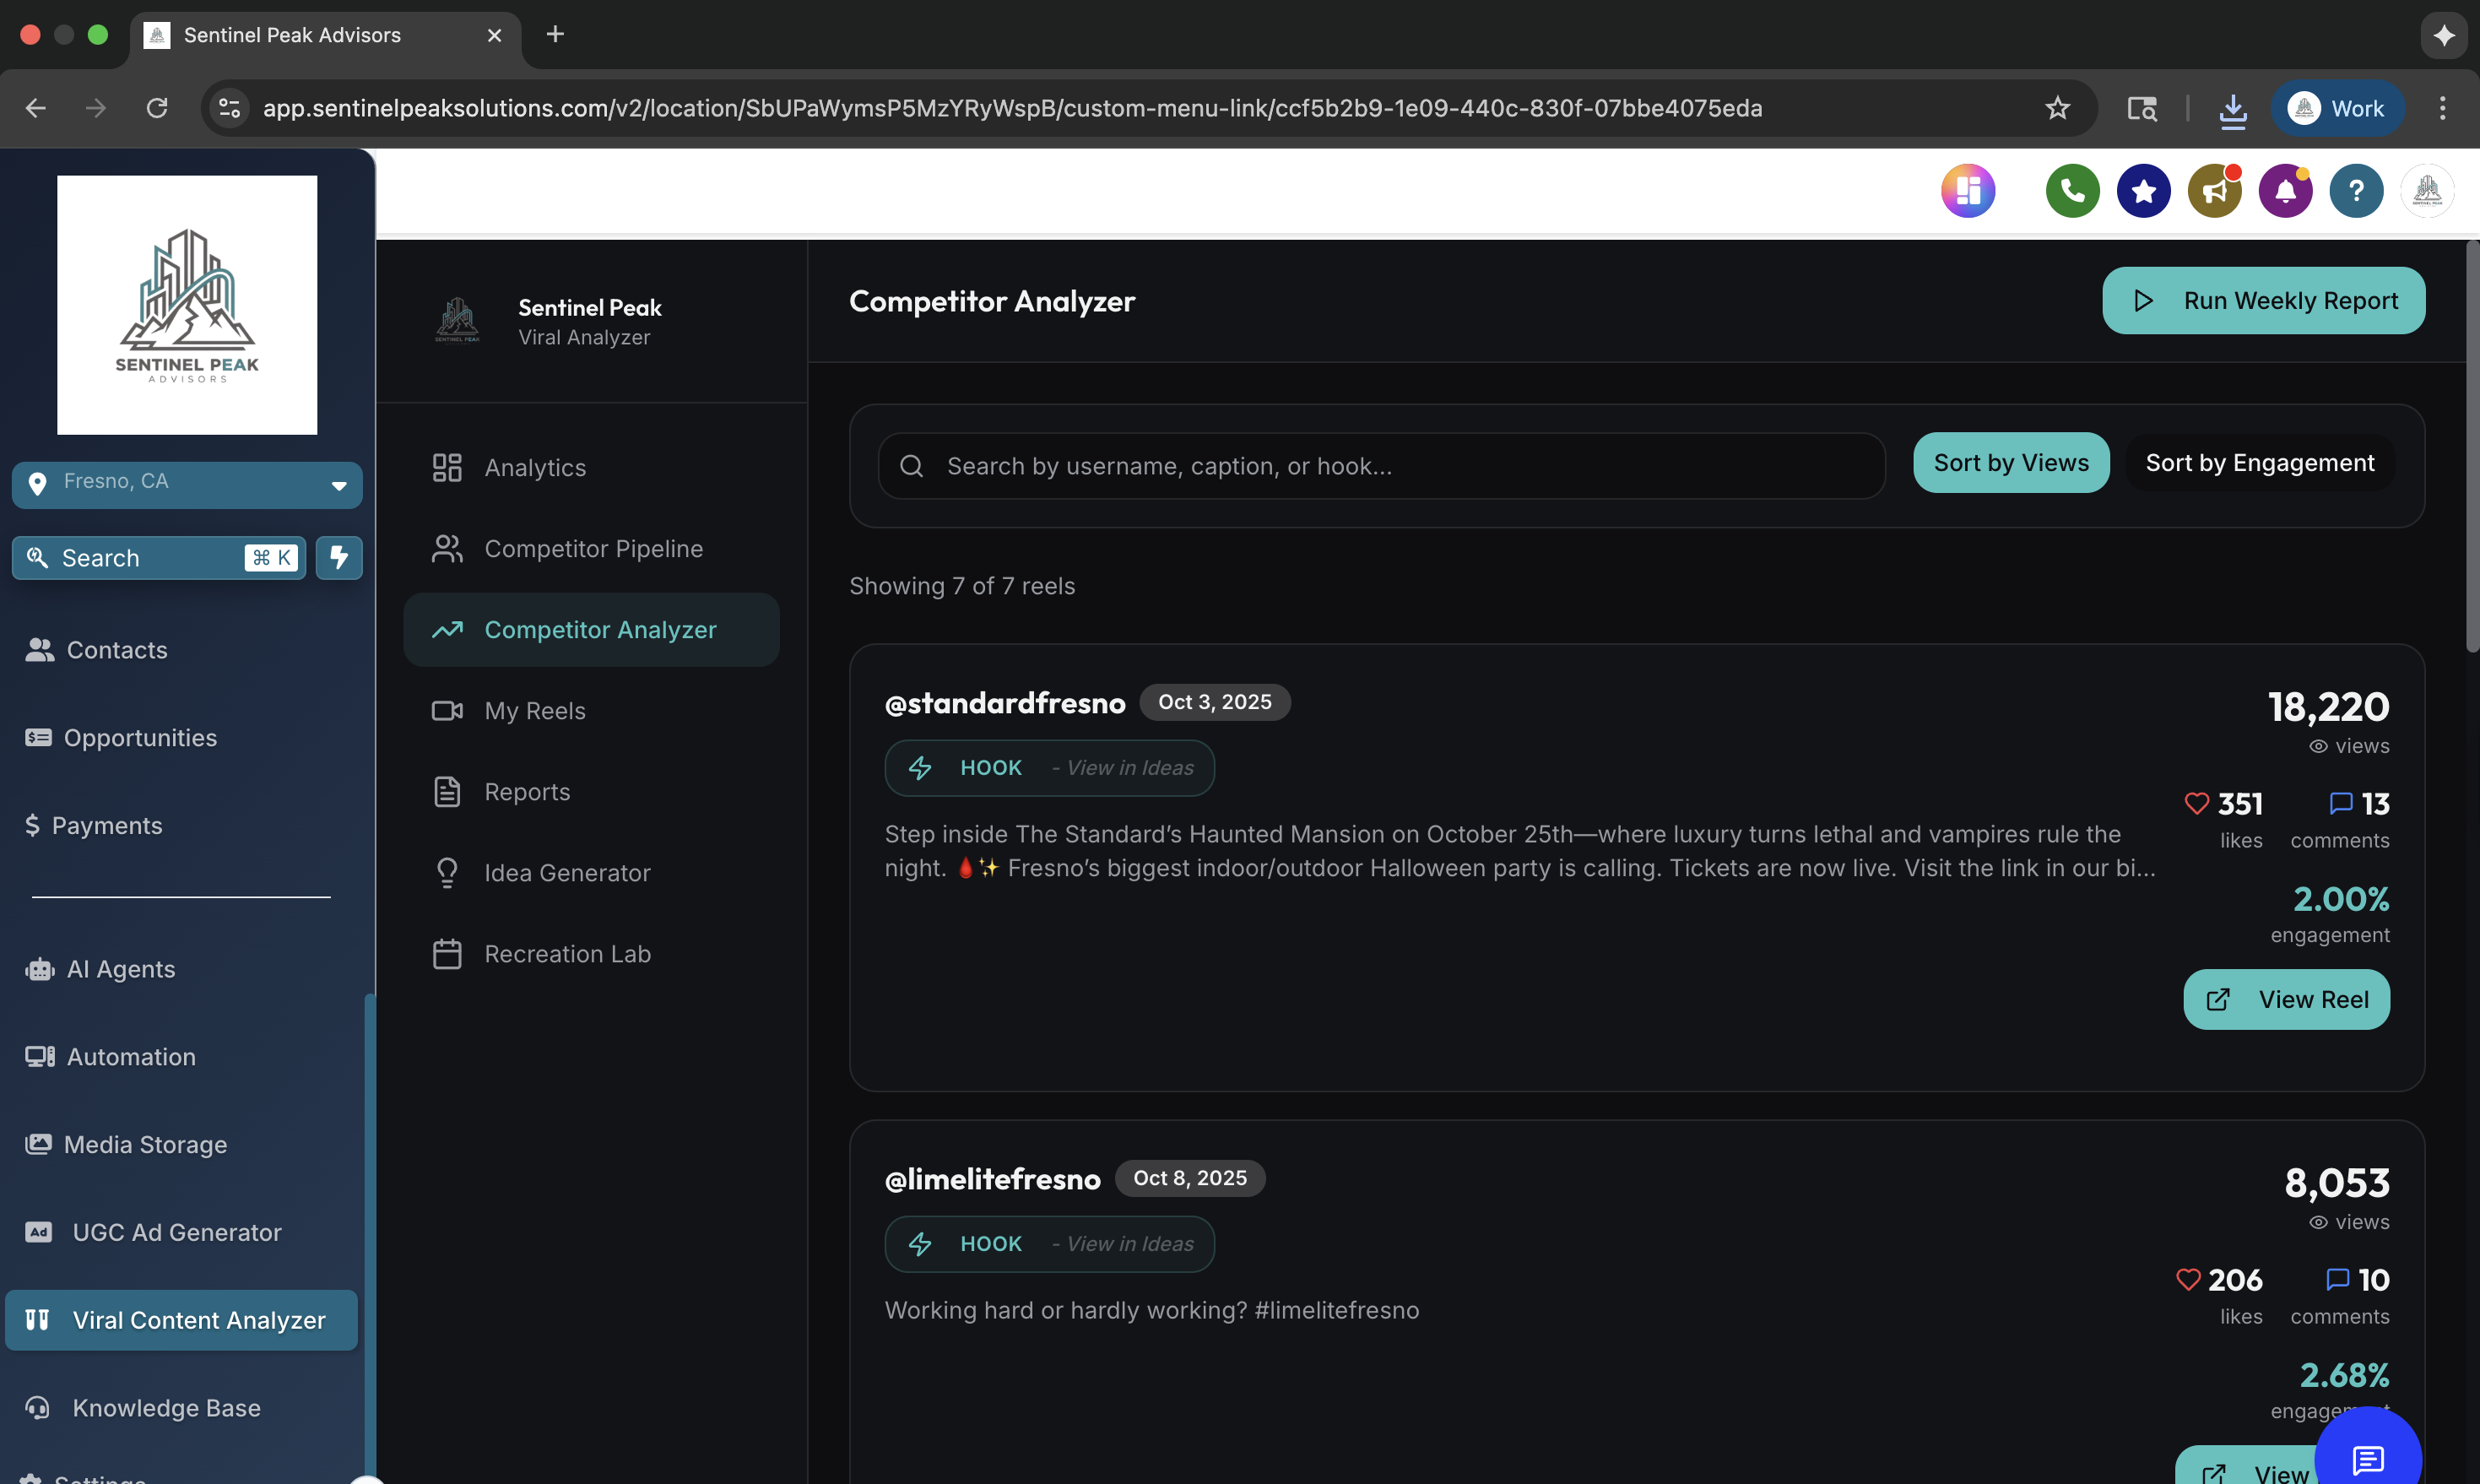
Task: Click the lightning quick-actions button beside Search
Action: pos(339,557)
